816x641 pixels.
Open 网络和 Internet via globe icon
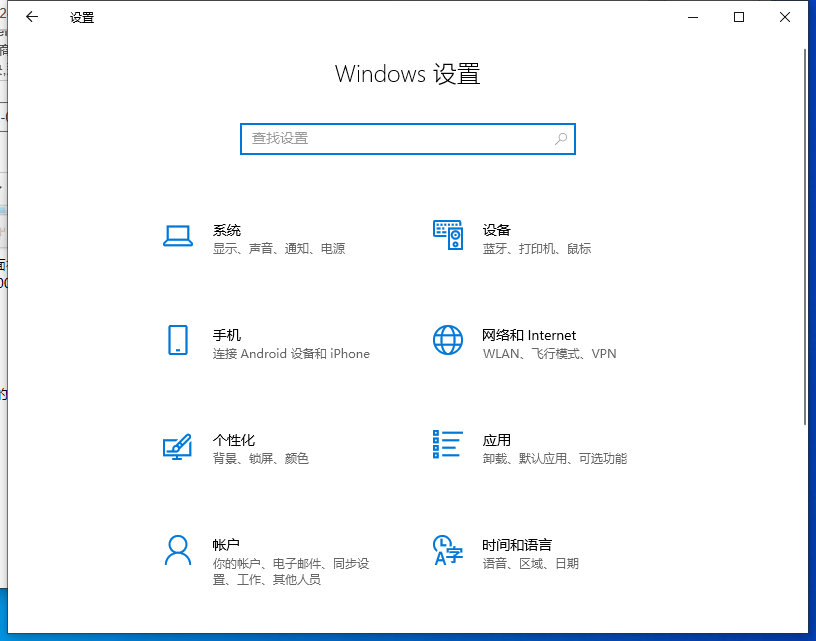tap(447, 341)
